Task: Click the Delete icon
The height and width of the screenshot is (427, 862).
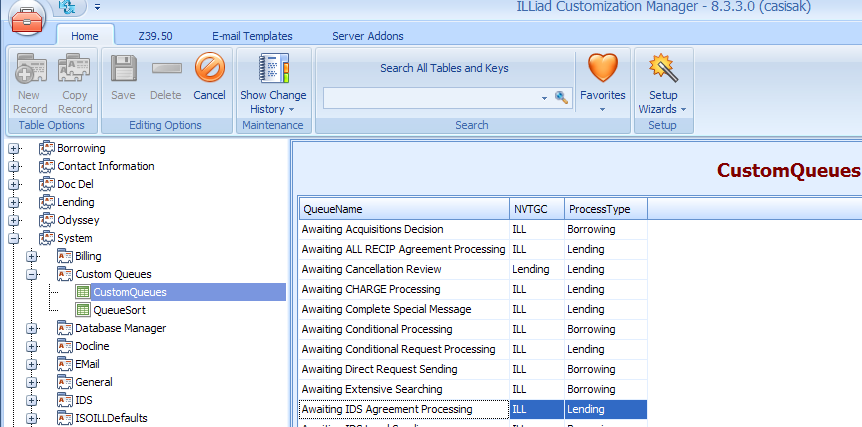Action: [x=166, y=68]
